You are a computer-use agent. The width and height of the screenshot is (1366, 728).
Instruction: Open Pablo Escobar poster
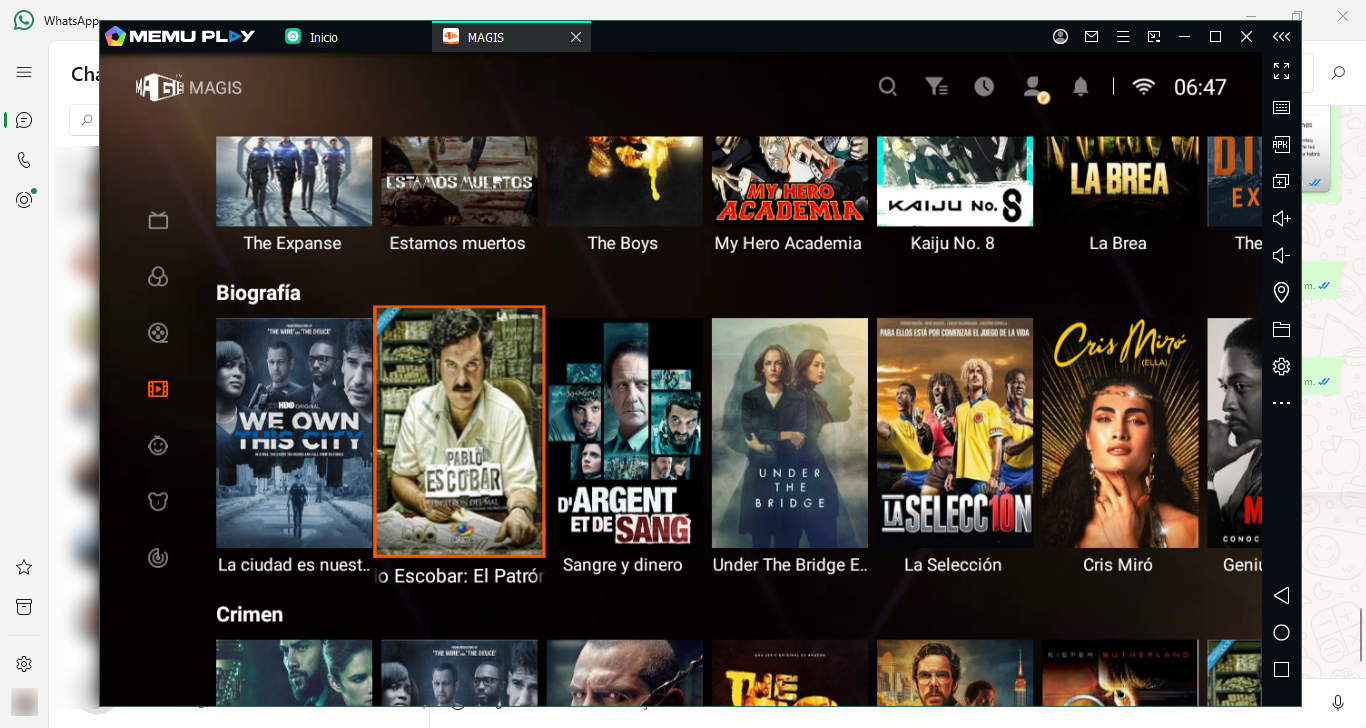[459, 432]
